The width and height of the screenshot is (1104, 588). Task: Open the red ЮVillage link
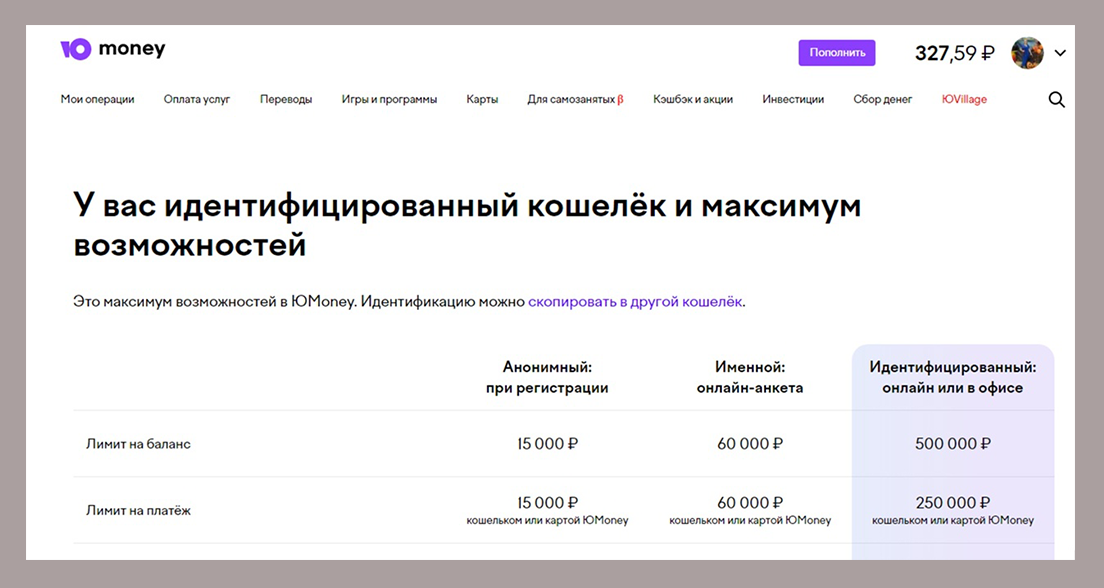(964, 100)
